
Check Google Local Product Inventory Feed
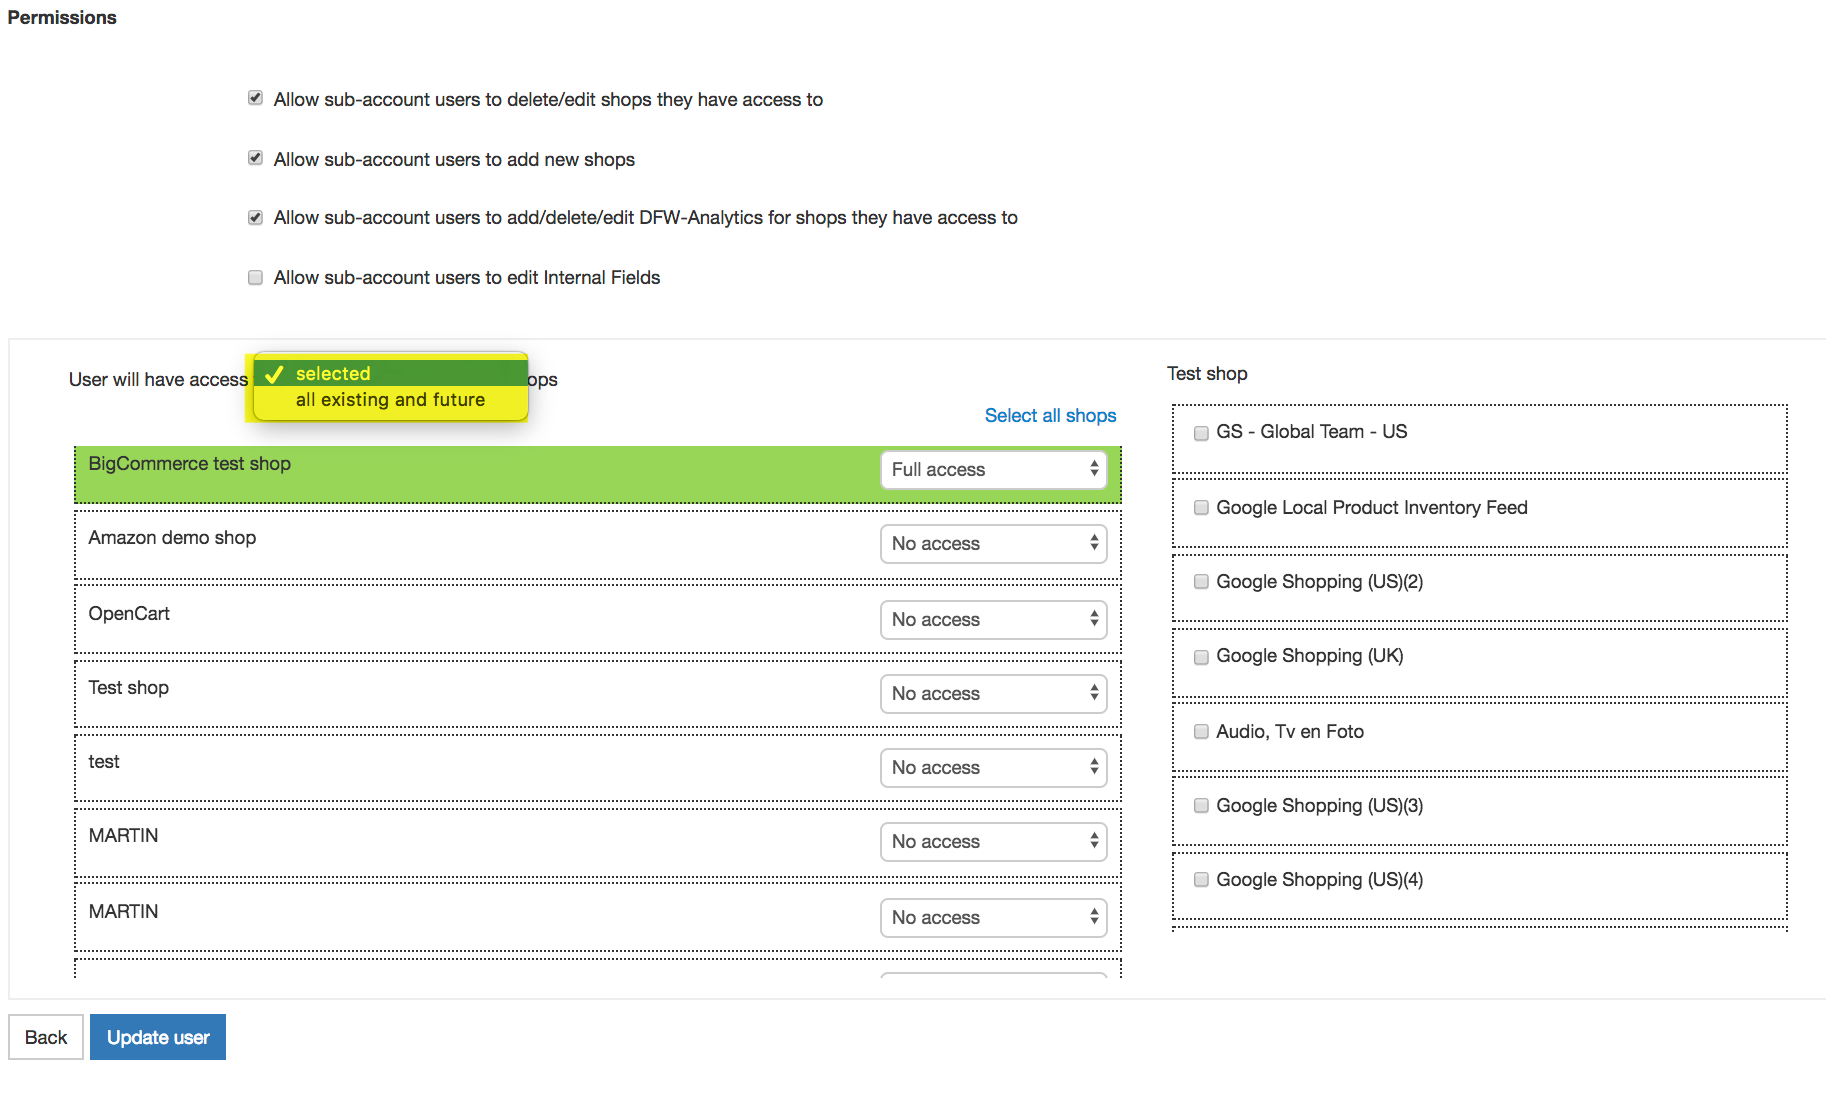coord(1201,508)
